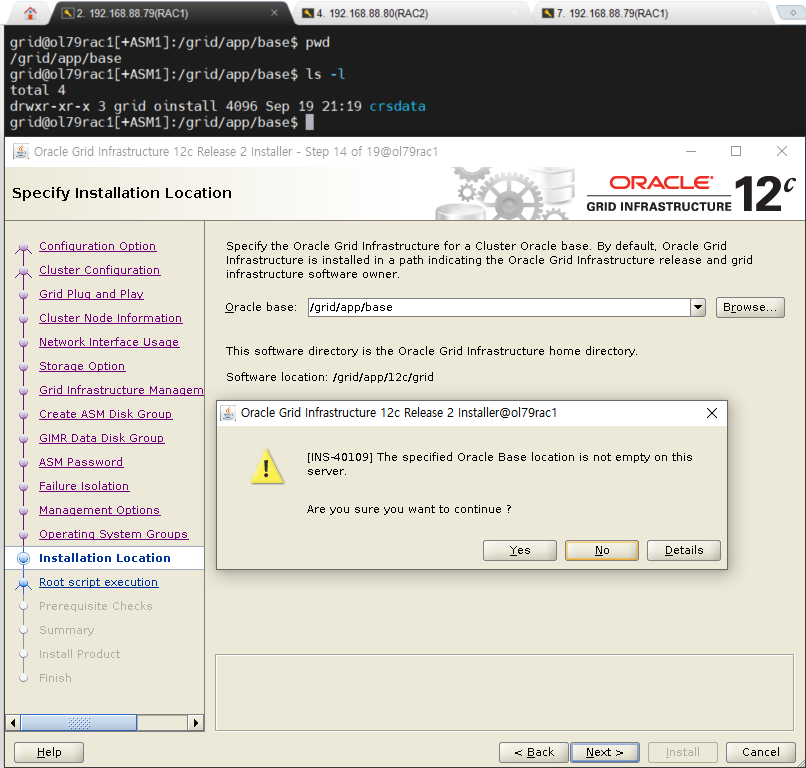Choose No in the warning dialog
806x768 pixels.
601,550
